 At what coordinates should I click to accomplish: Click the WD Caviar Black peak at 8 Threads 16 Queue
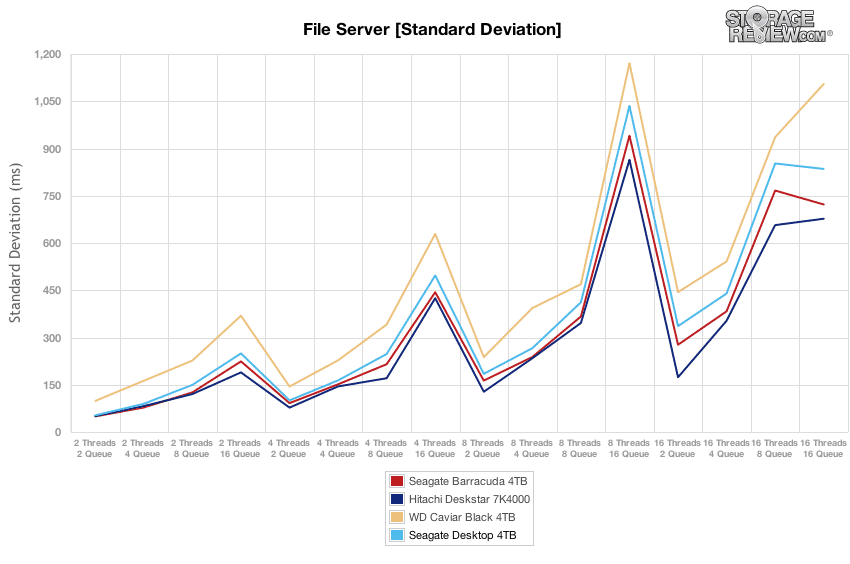[629, 63]
